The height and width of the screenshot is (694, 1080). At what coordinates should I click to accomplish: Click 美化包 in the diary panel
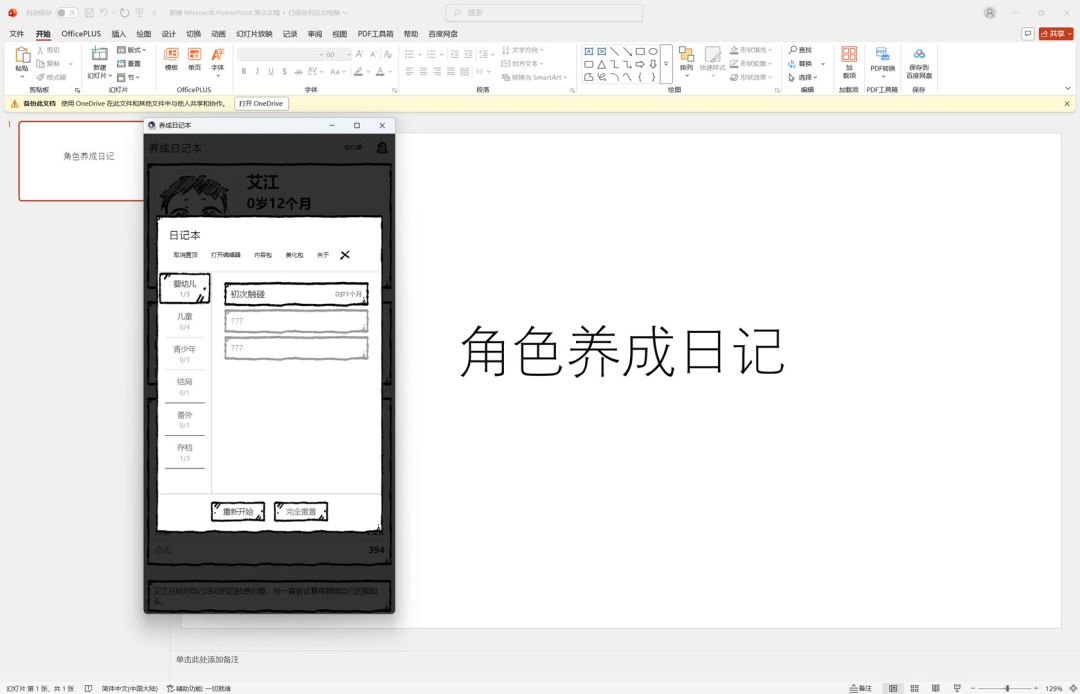294,255
